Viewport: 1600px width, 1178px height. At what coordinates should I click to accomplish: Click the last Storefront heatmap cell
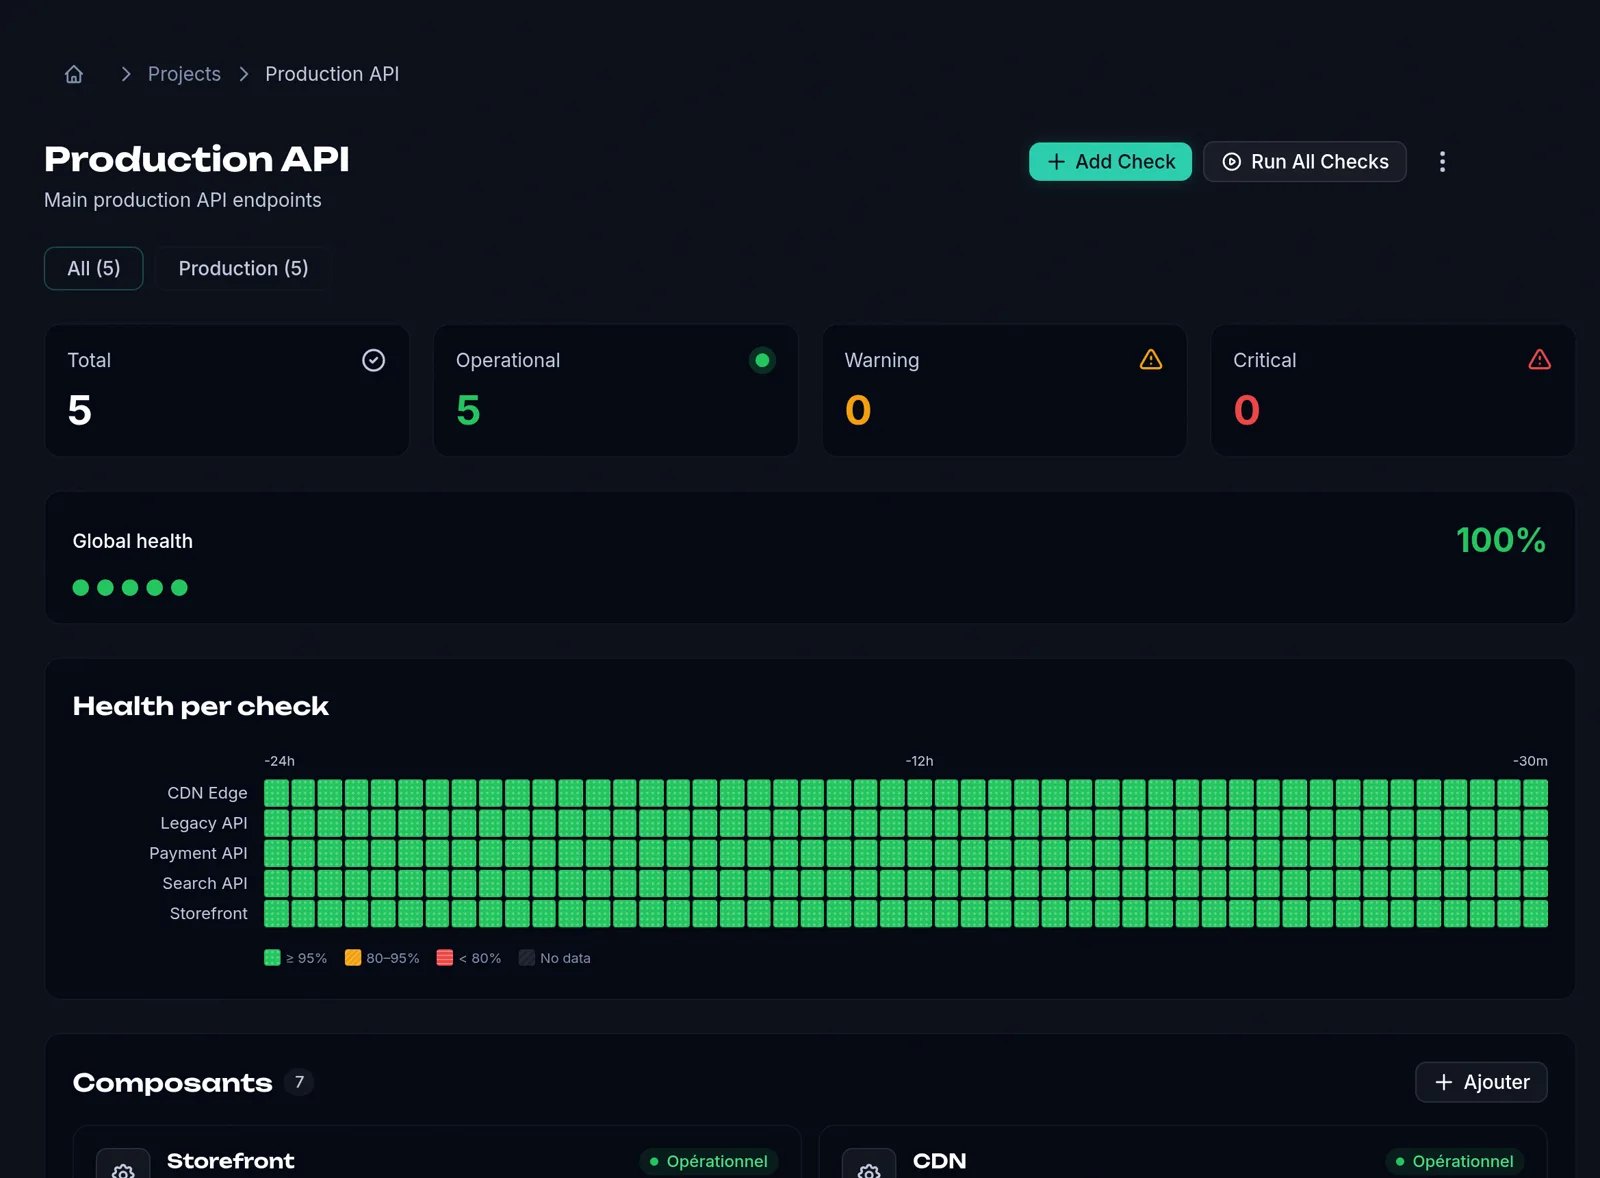[1536, 913]
